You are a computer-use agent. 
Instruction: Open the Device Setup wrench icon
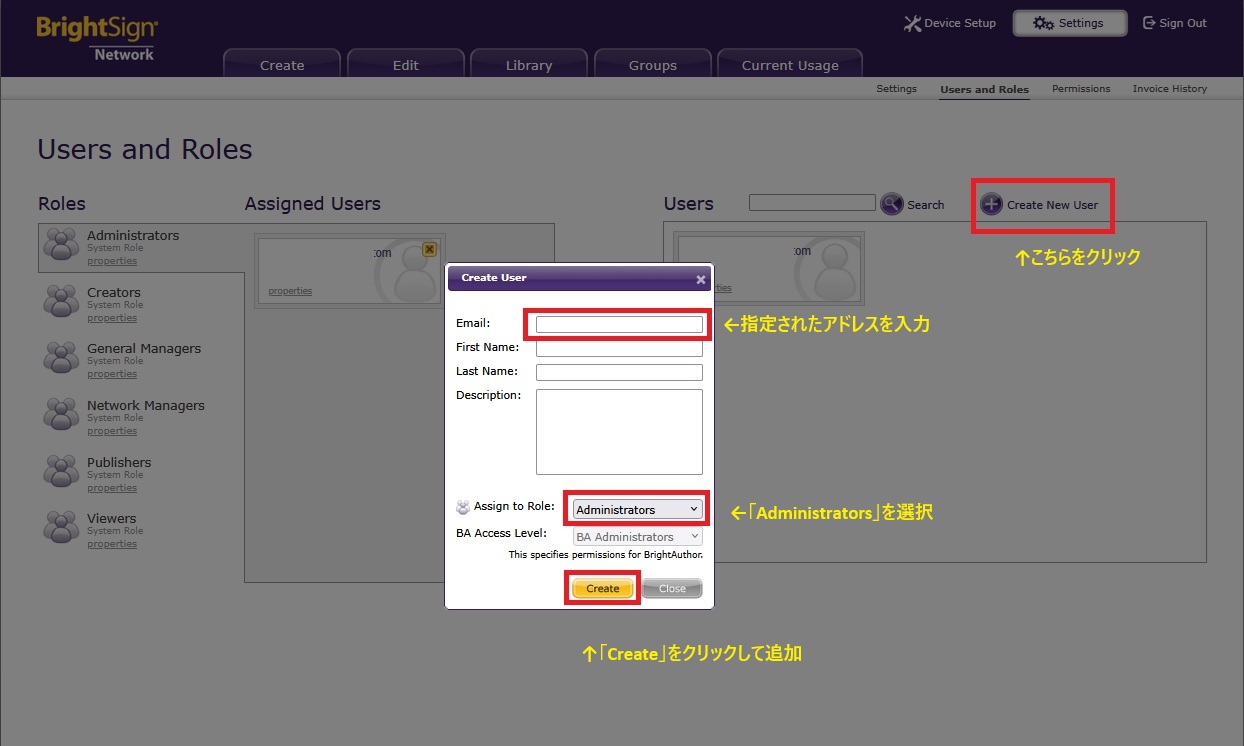[911, 23]
